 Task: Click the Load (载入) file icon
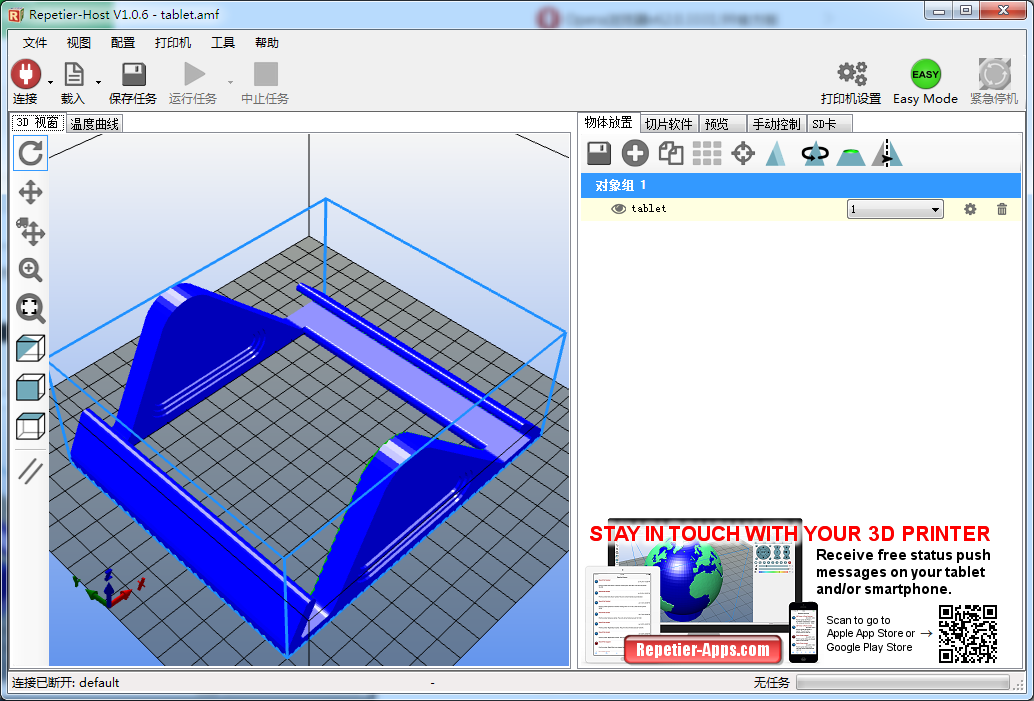[x=73, y=74]
